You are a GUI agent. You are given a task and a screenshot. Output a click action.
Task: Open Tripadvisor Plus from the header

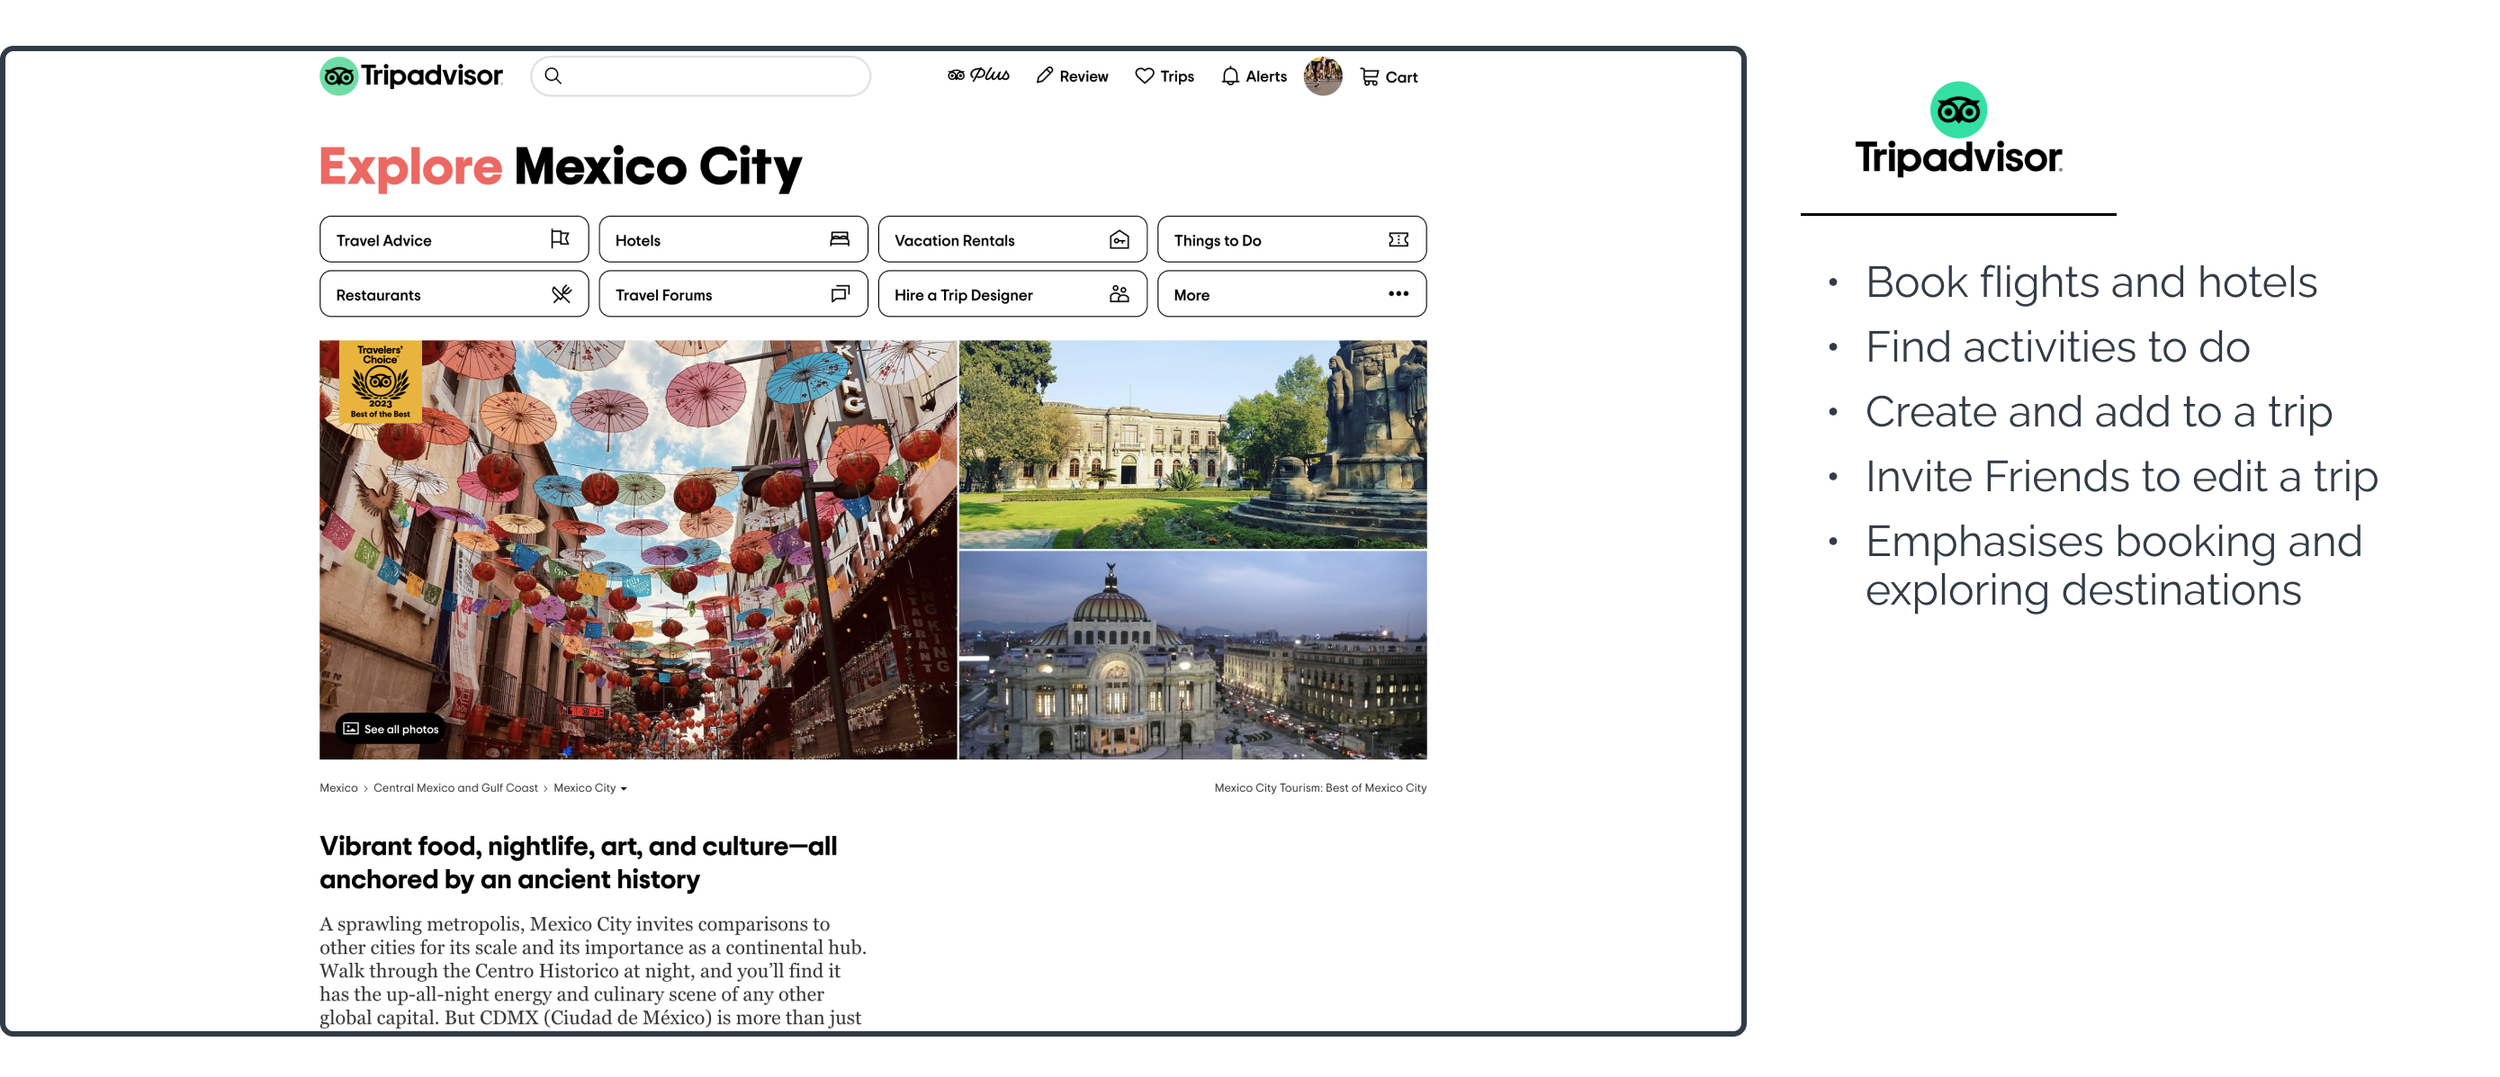[978, 75]
